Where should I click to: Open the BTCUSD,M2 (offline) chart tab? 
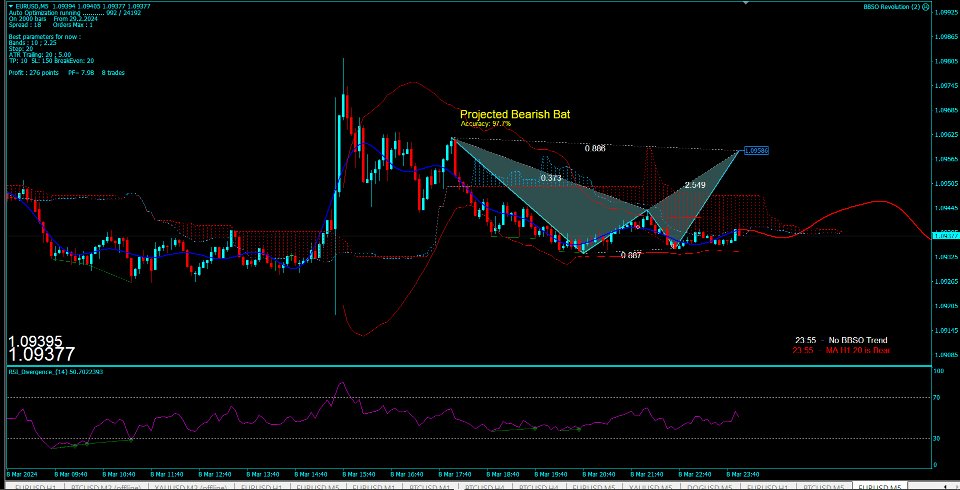pyautogui.click(x=105, y=486)
